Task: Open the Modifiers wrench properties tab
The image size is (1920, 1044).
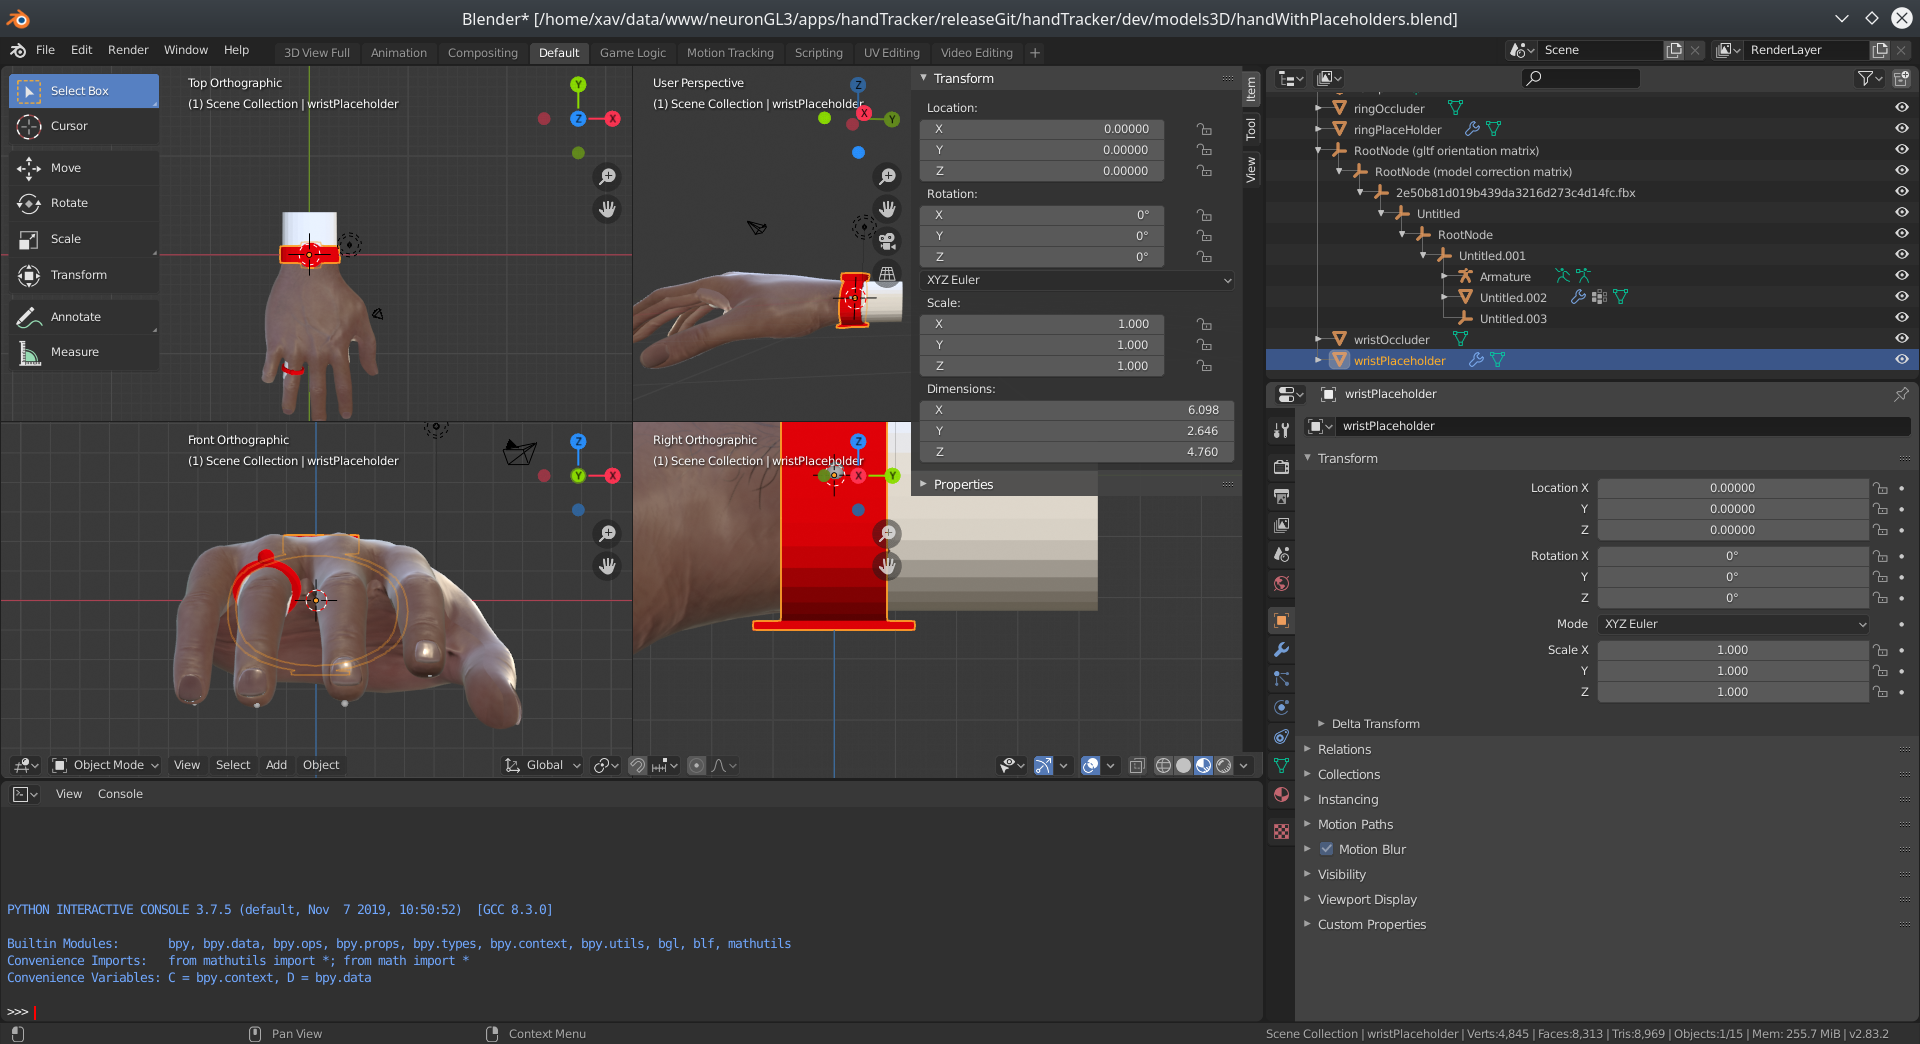Action: pos(1281,650)
